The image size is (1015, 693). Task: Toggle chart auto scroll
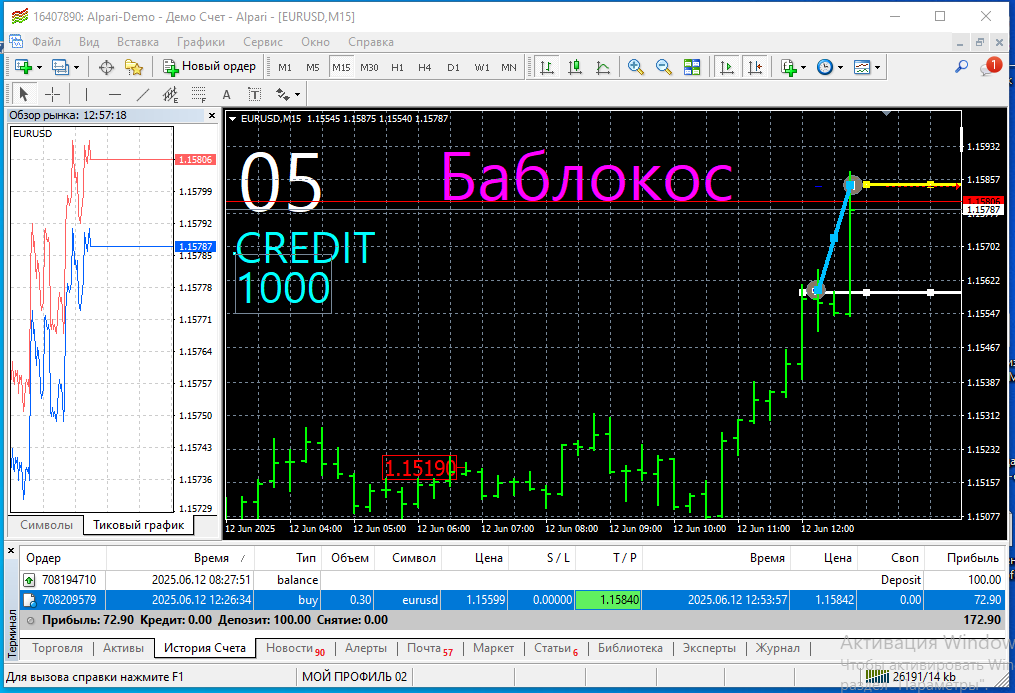(x=727, y=67)
